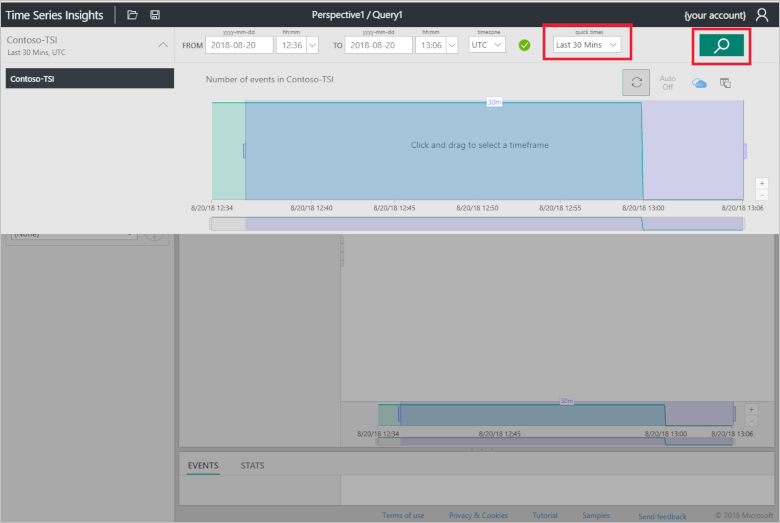Click the TO date input field
Screen dimensions: 780x523
coord(379,45)
